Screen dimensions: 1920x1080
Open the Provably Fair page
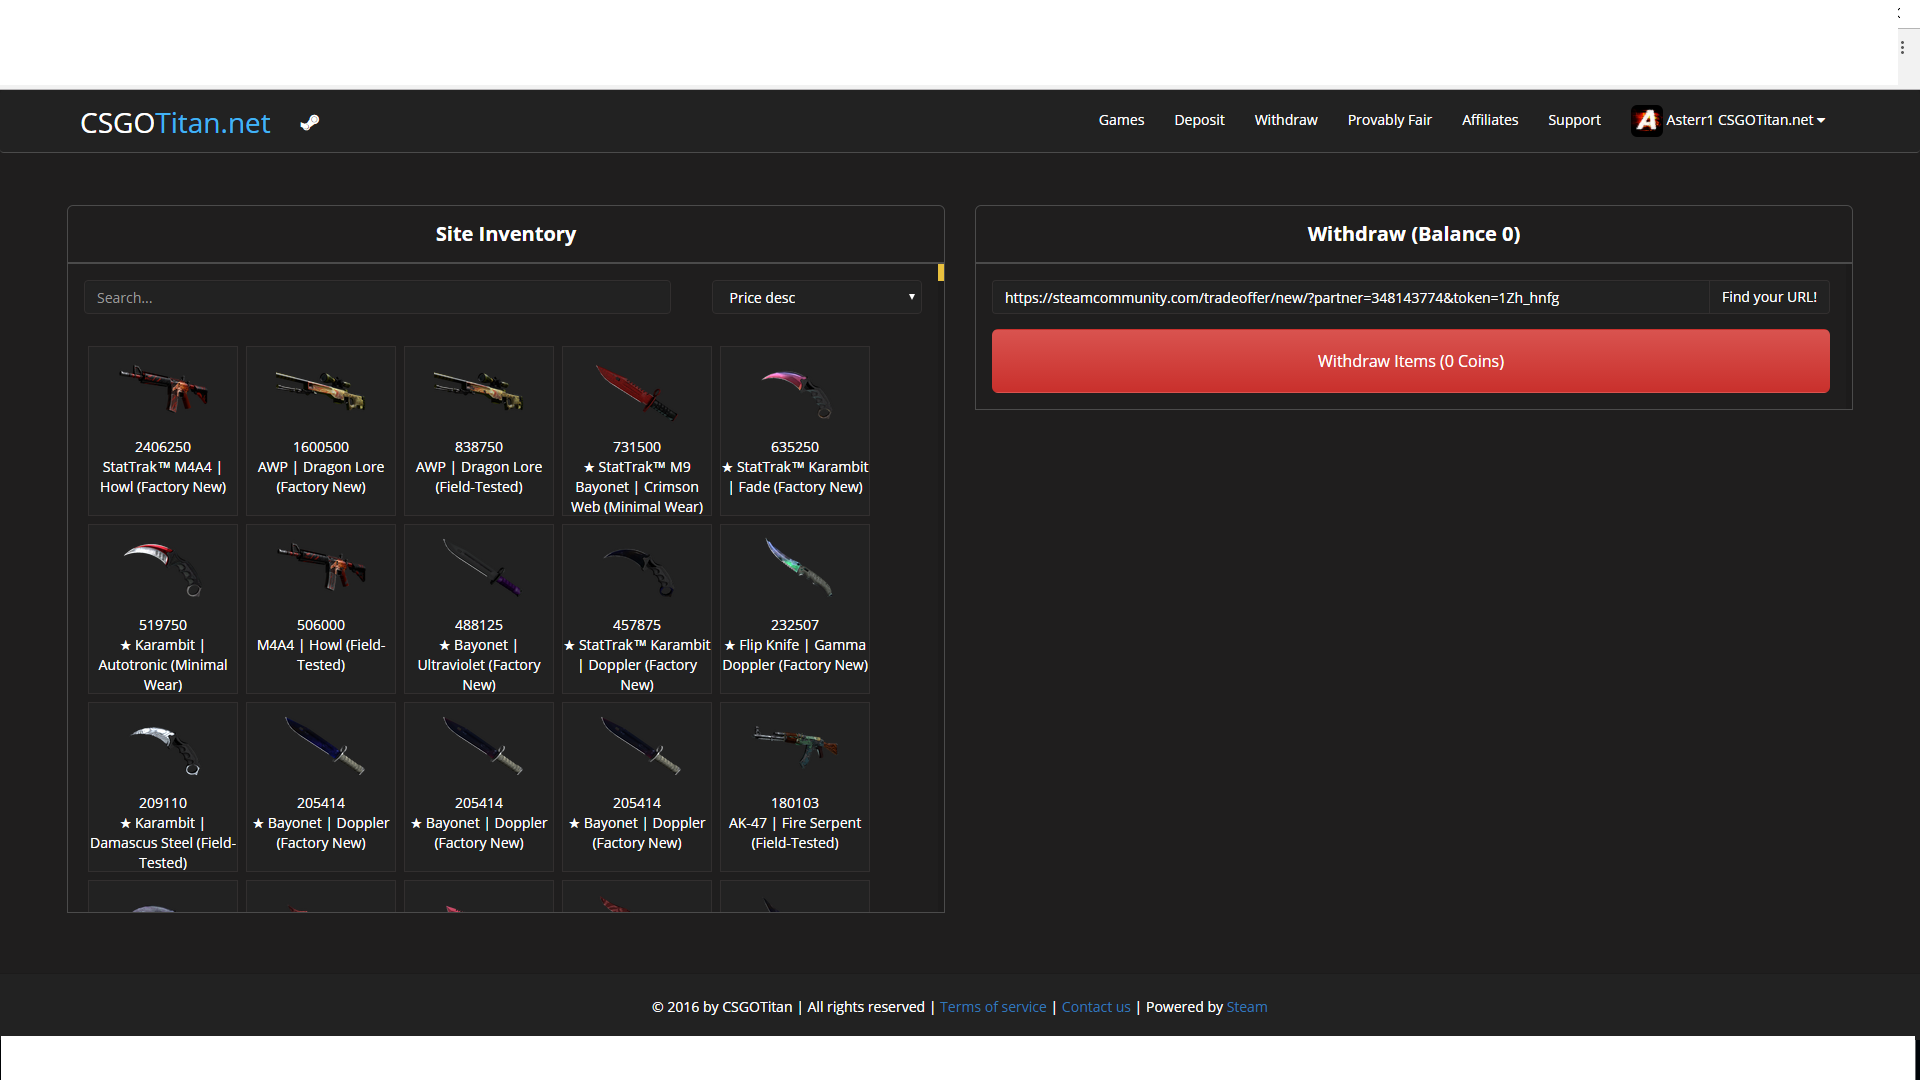(x=1389, y=120)
